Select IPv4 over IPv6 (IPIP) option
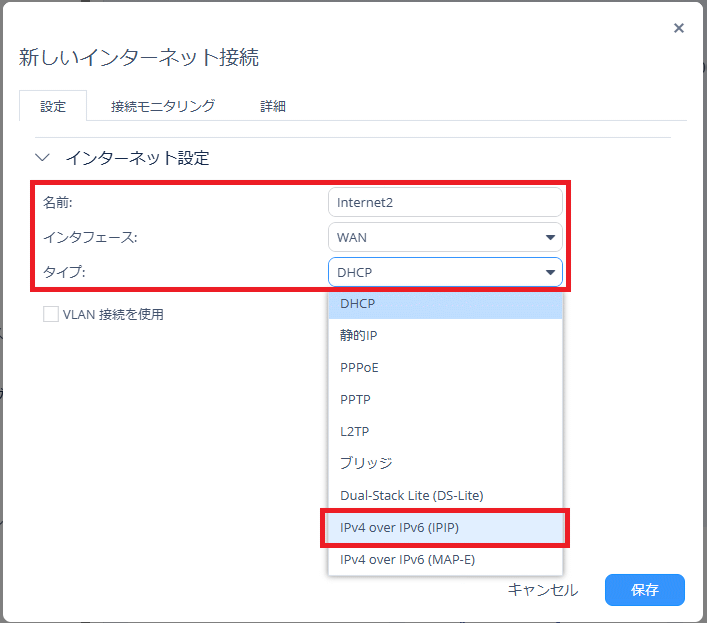Image resolution: width=707 pixels, height=623 pixels. [445, 527]
